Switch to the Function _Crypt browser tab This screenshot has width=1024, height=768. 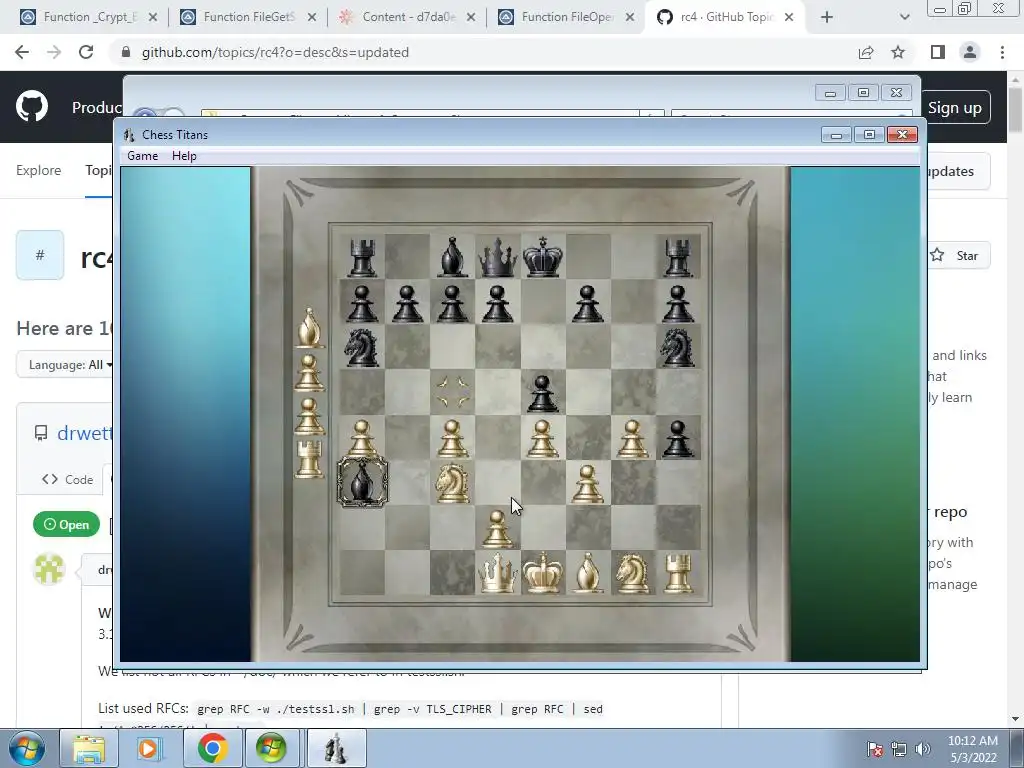click(x=89, y=17)
